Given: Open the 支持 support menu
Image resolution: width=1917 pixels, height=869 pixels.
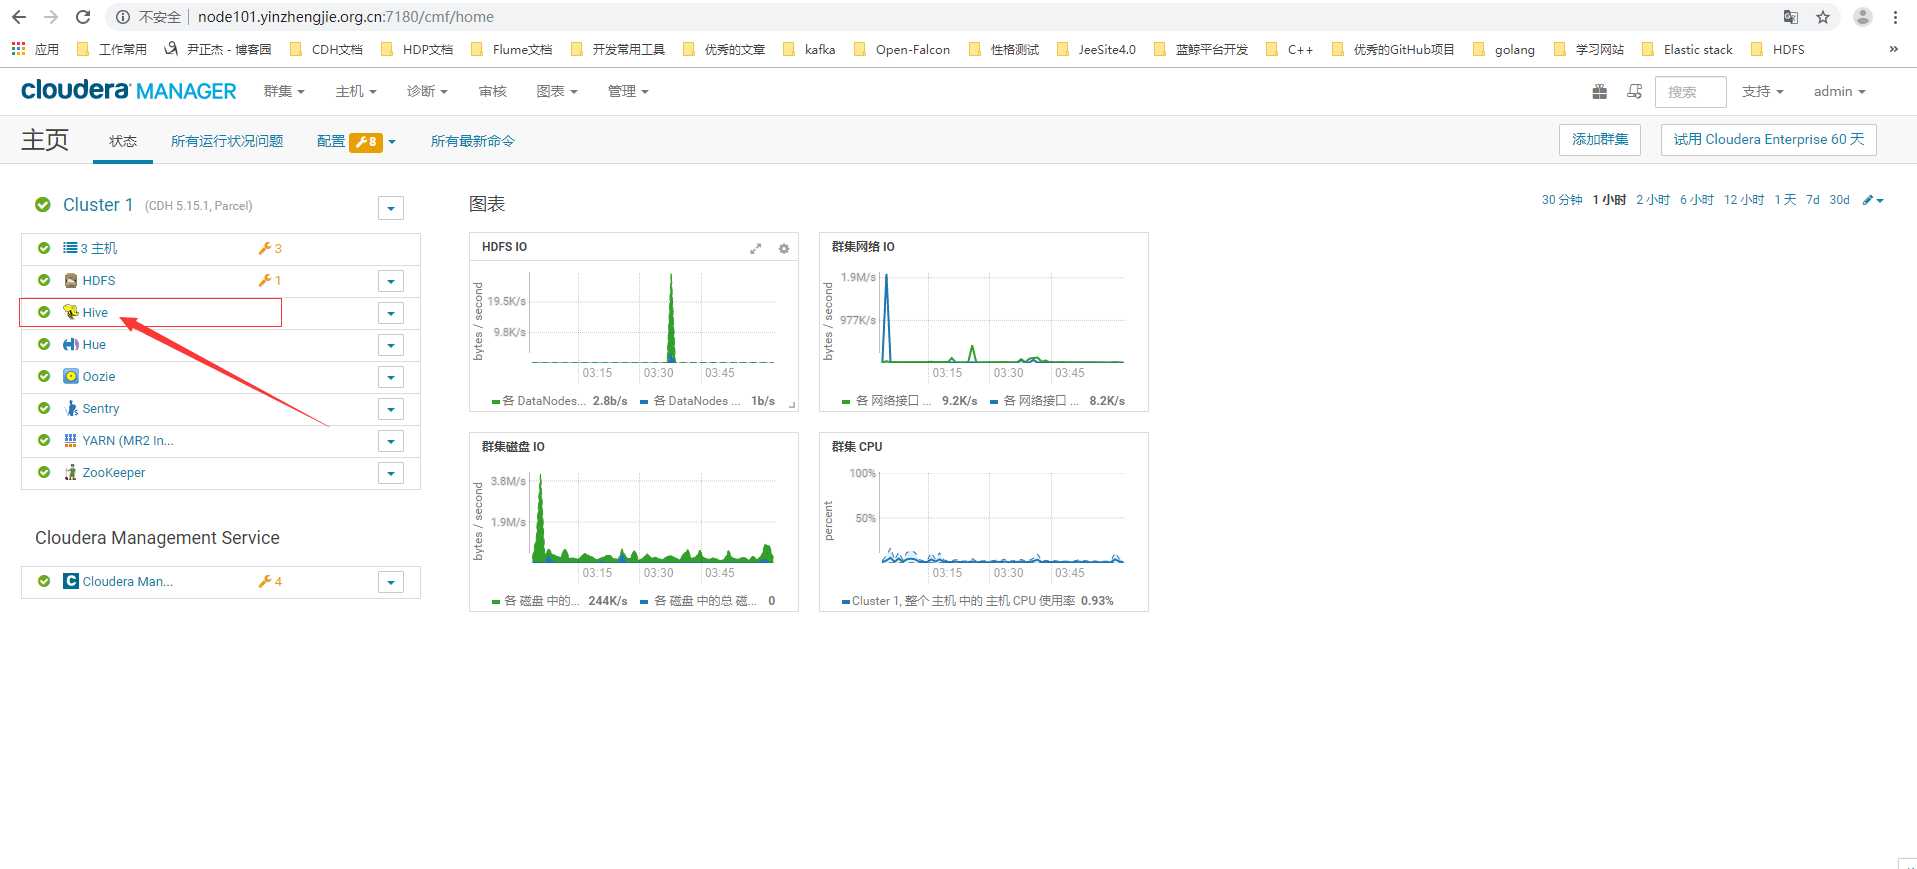Looking at the screenshot, I should (x=1763, y=91).
